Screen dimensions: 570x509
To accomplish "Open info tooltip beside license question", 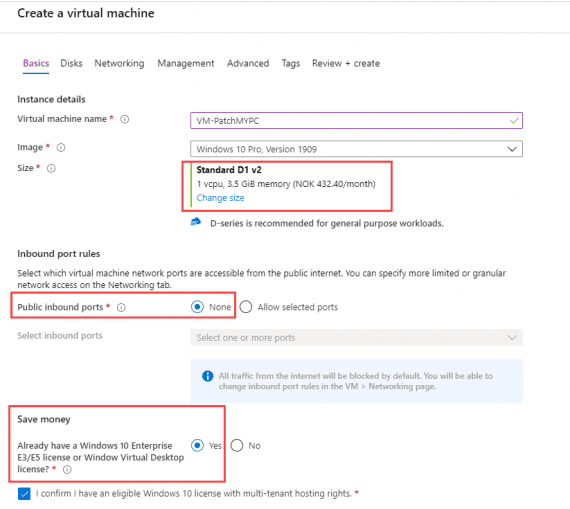I will (x=67, y=470).
